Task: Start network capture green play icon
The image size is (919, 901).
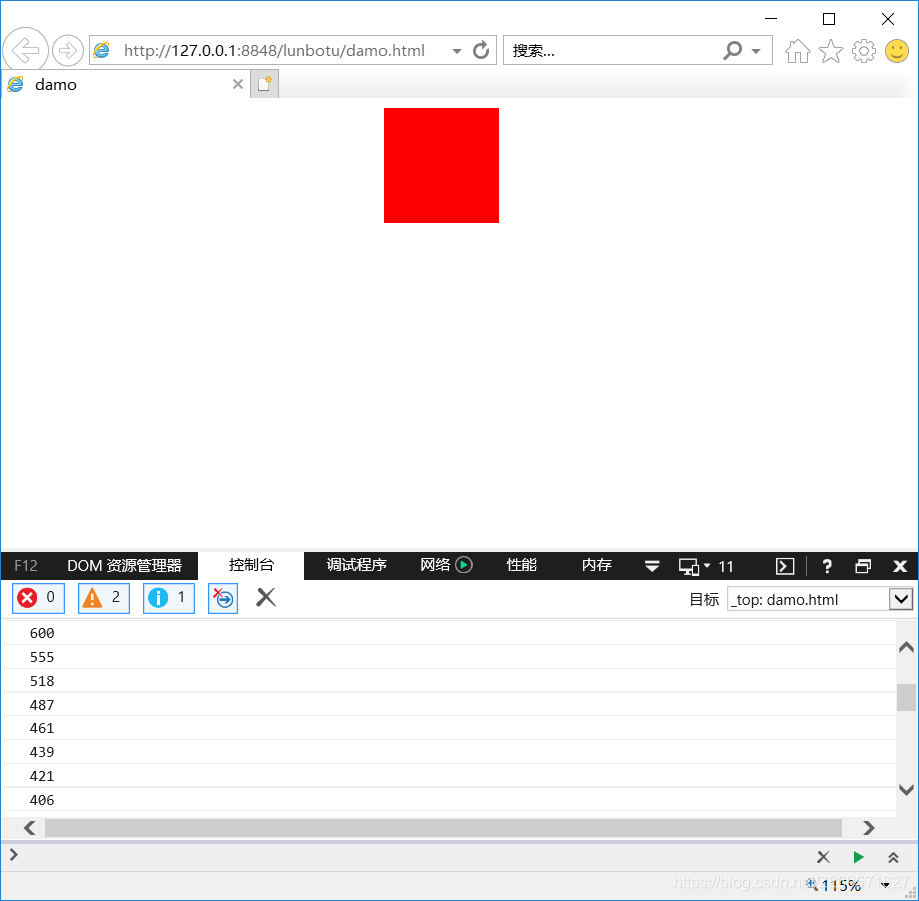Action: tap(464, 565)
